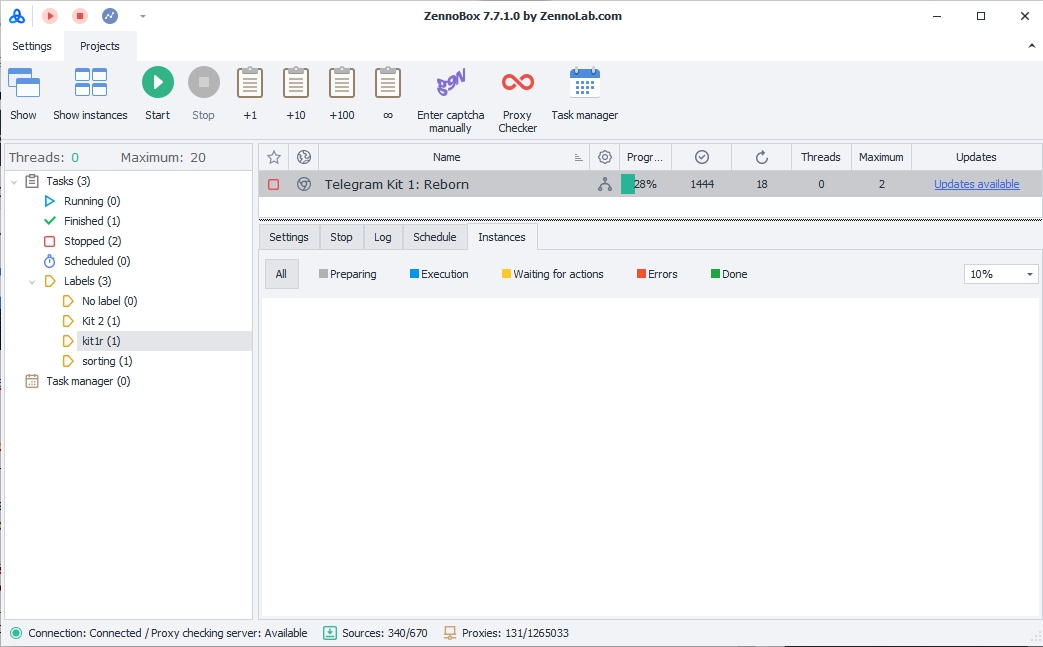1043x647 pixels.
Task: Click red stopped status icon of Telegram Kit
Action: point(273,184)
